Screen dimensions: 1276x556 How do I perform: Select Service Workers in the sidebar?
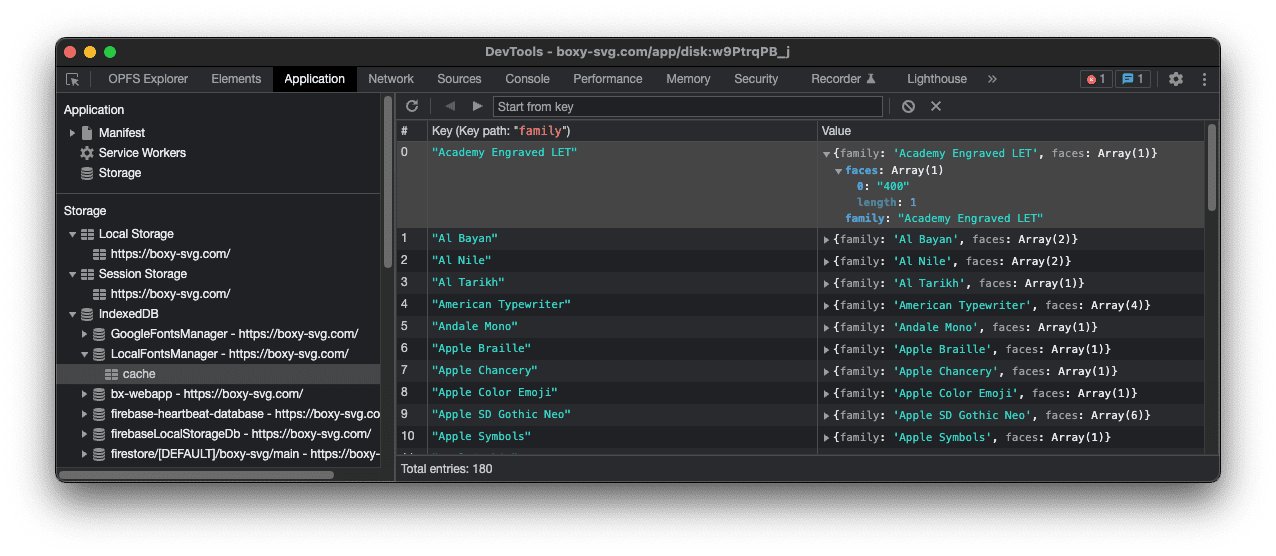point(142,153)
